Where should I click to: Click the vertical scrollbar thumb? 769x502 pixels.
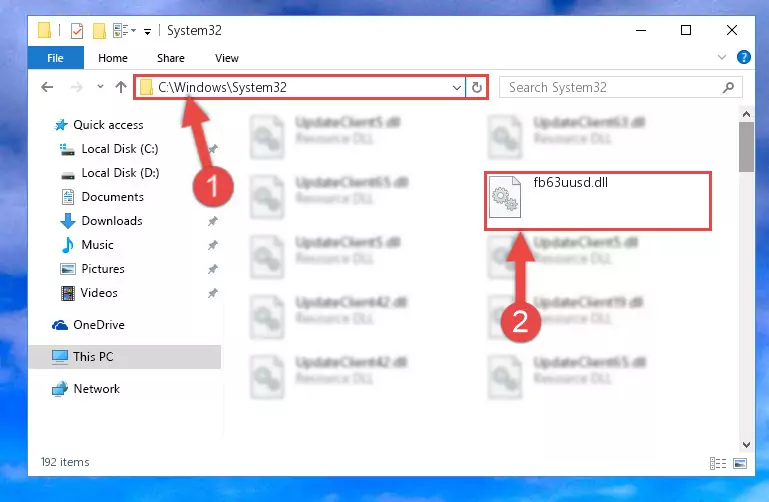[746, 147]
